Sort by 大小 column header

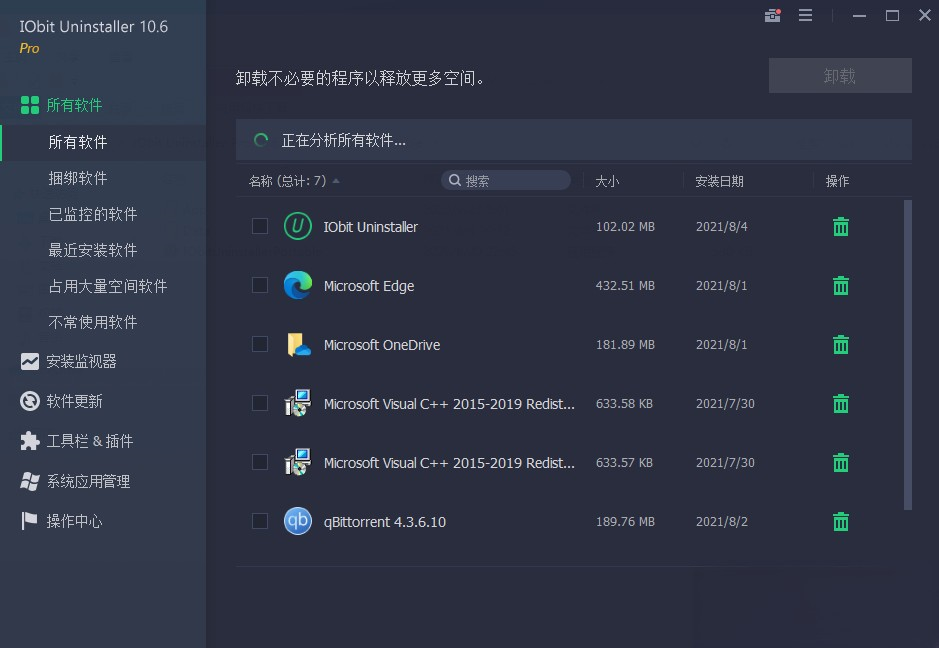coord(607,181)
